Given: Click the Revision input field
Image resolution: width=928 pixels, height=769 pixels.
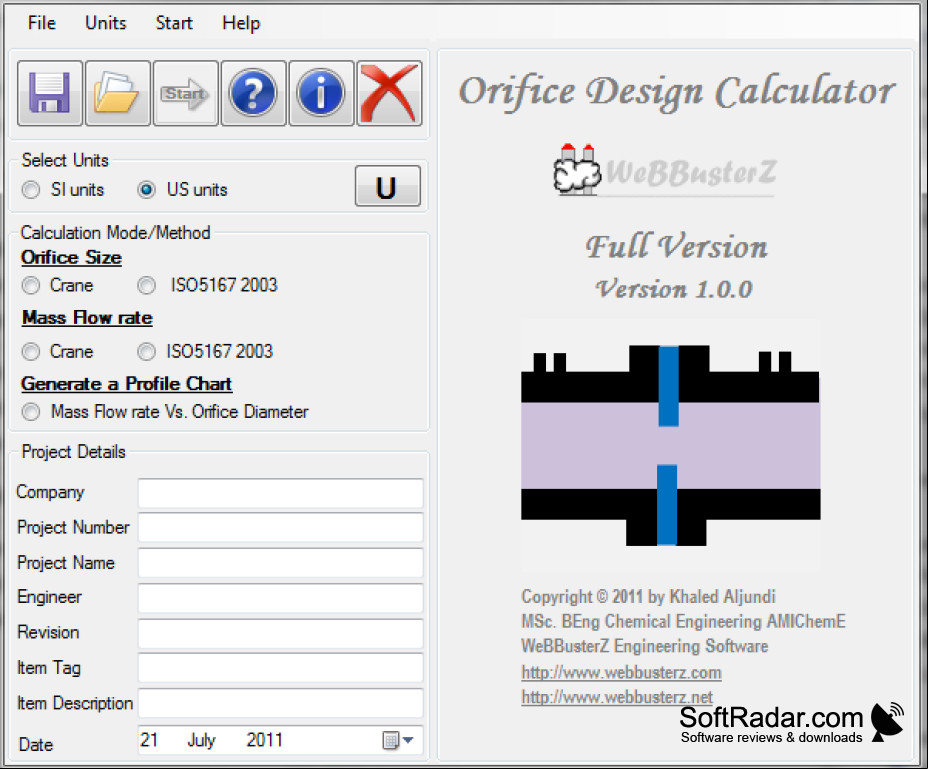Looking at the screenshot, I should point(281,633).
